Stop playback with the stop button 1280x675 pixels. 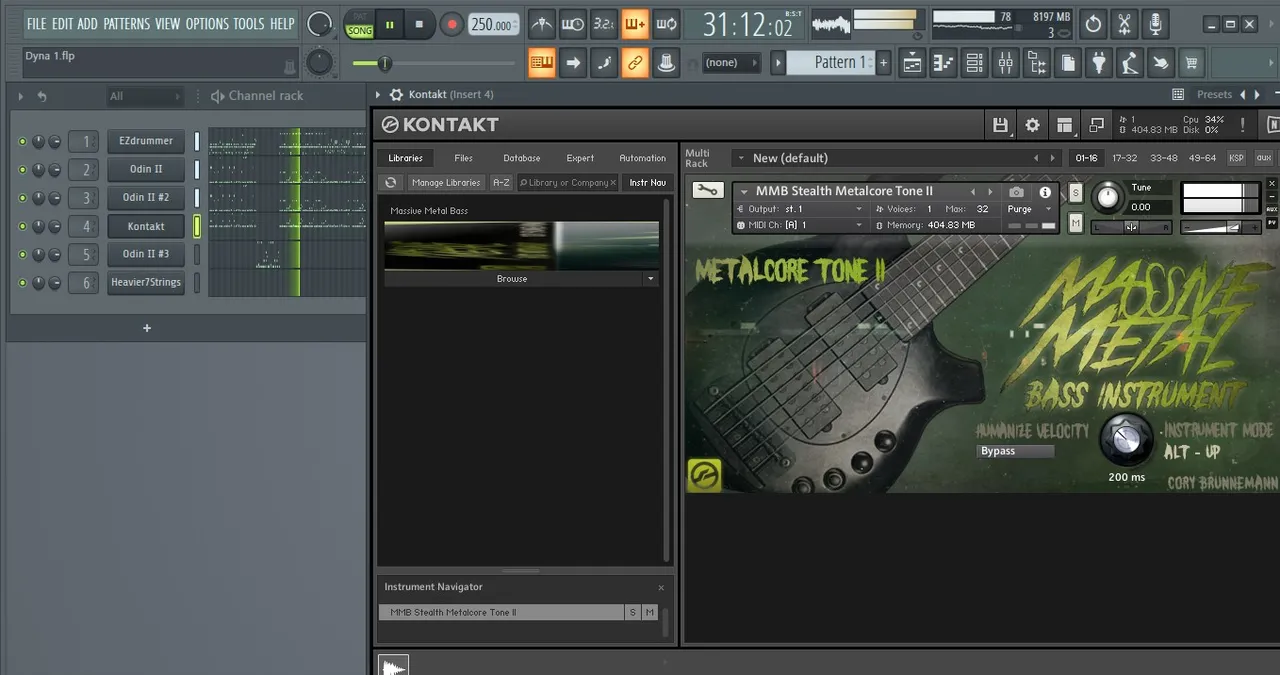419,24
